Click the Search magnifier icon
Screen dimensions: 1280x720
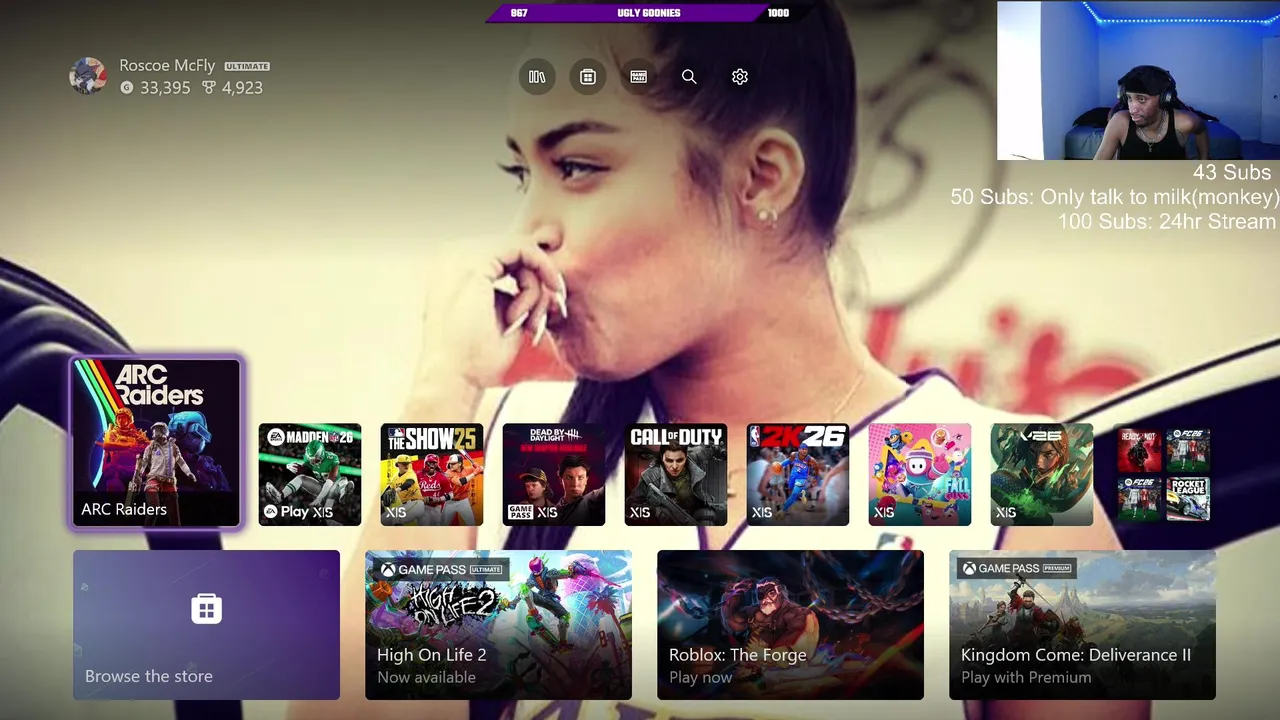[689, 77]
